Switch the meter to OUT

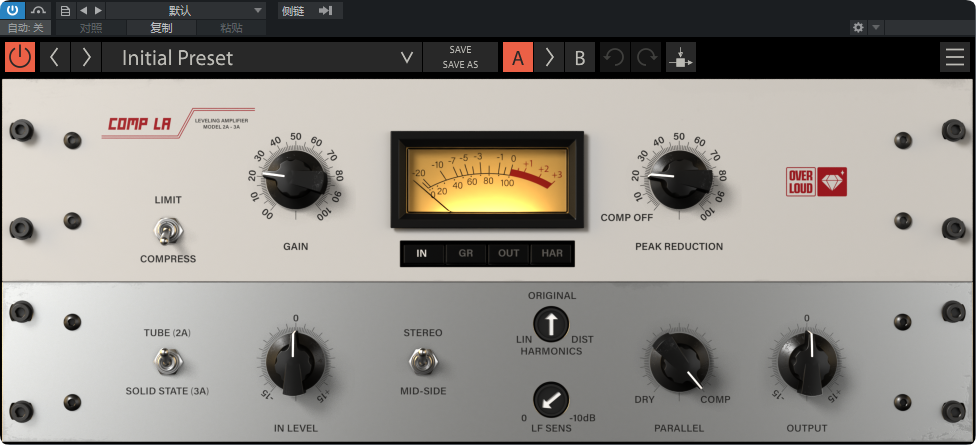(509, 253)
